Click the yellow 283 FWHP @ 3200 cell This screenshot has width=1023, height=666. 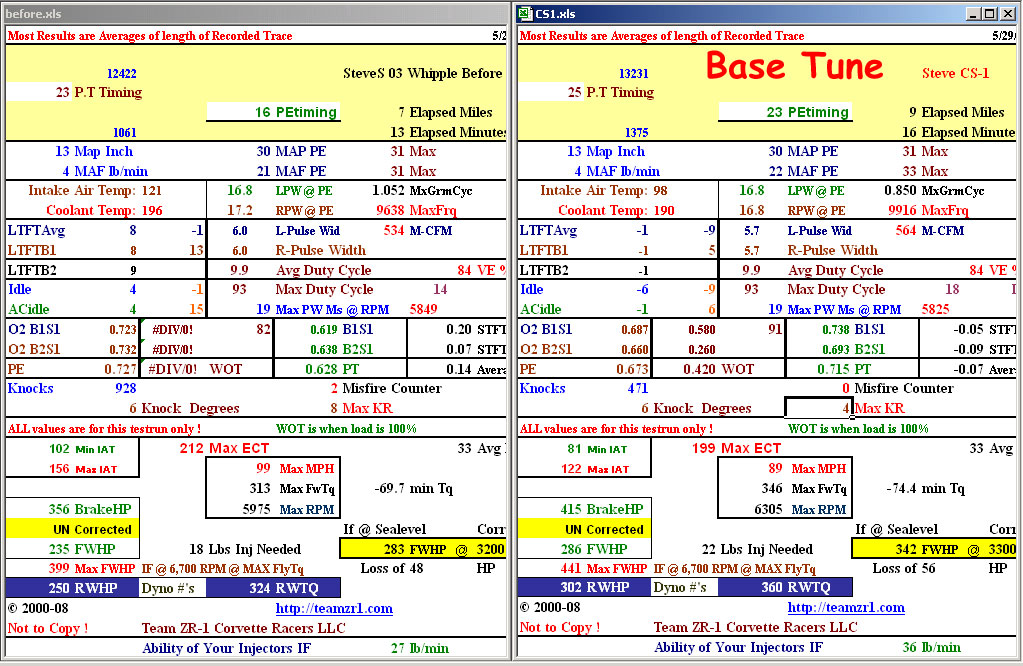pyautogui.click(x=423, y=549)
